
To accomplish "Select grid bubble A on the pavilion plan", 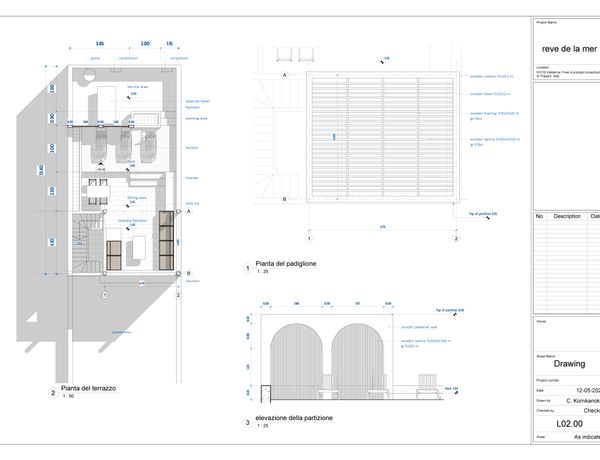I will 284,75.
